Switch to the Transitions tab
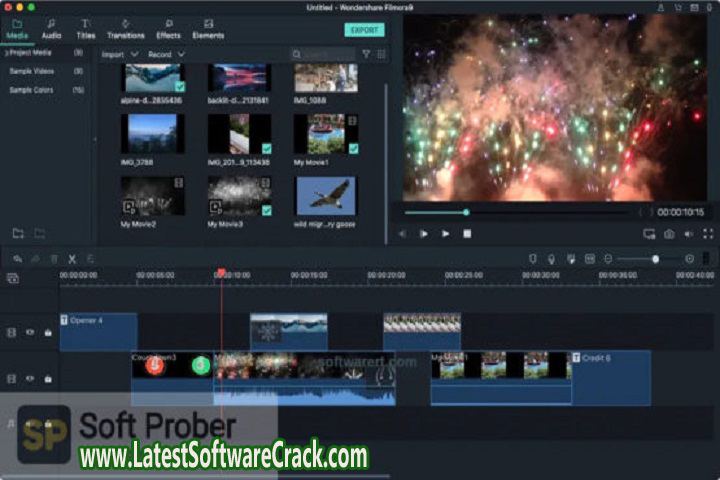This screenshot has height=480, width=720. [125, 29]
